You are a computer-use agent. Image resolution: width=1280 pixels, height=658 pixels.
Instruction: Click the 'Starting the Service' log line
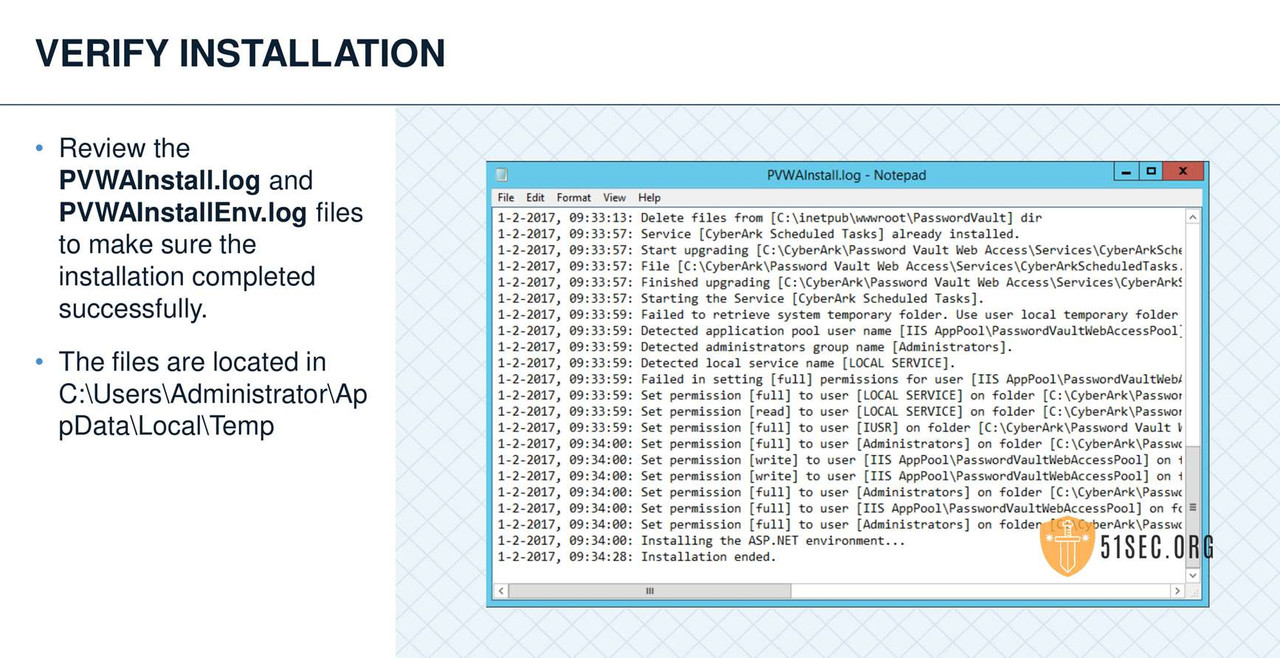pos(740,298)
